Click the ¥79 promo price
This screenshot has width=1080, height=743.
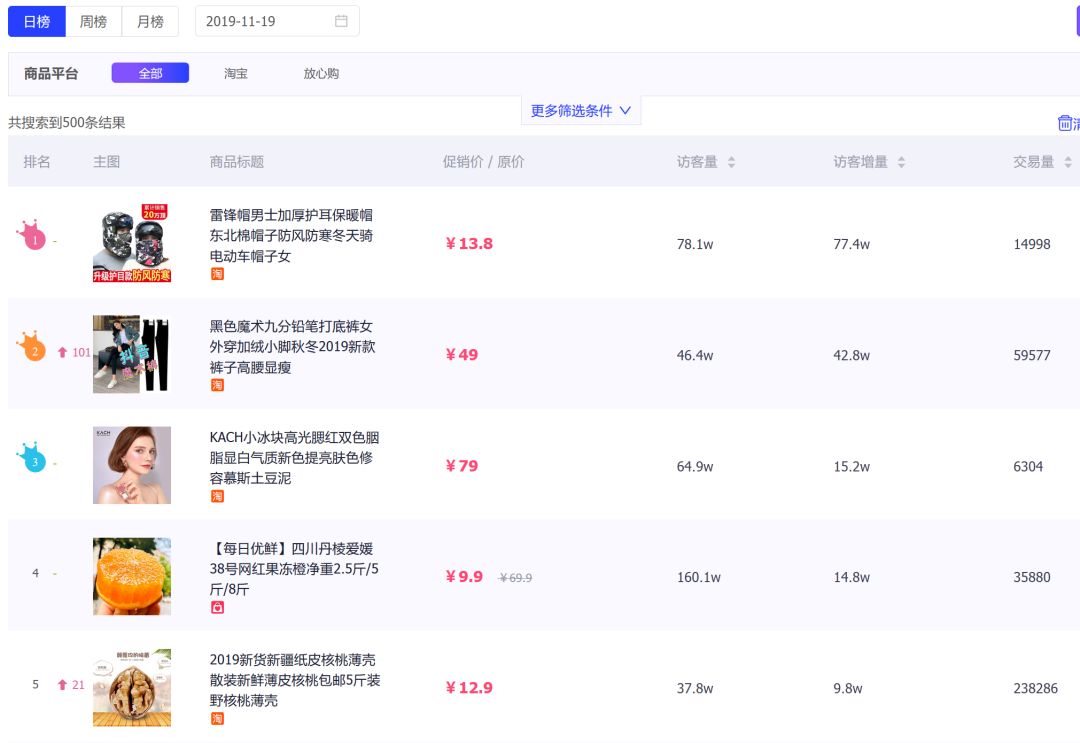461,466
